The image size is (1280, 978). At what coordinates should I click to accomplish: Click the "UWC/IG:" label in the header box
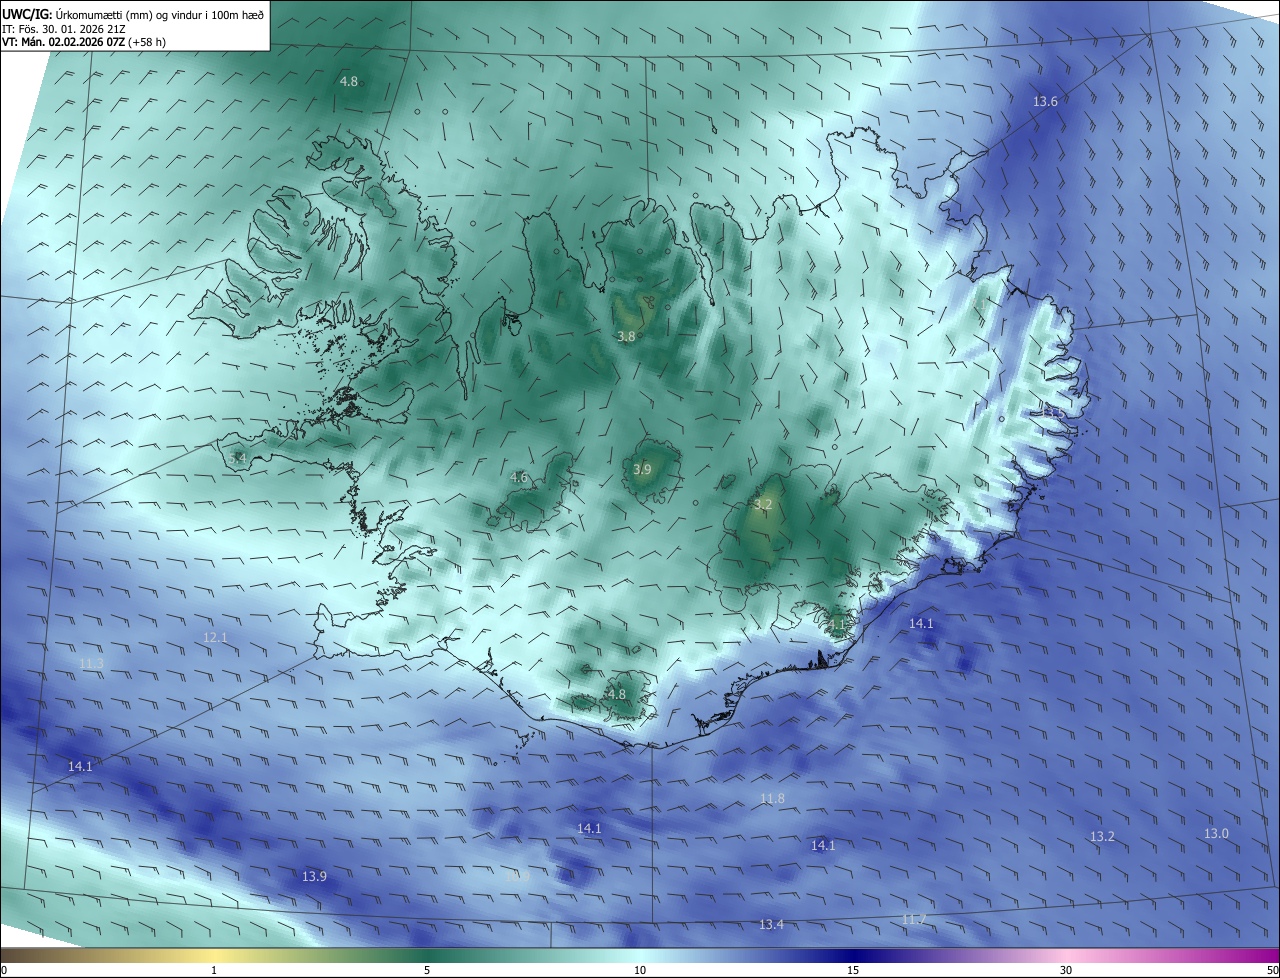28,14
